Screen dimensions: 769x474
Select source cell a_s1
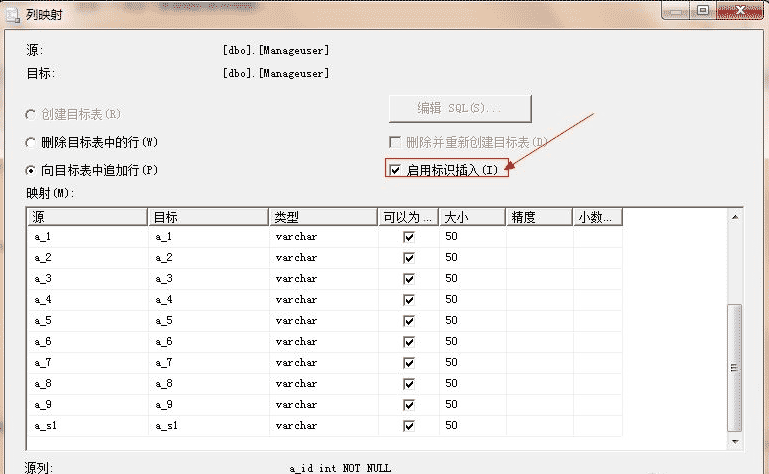87,426
